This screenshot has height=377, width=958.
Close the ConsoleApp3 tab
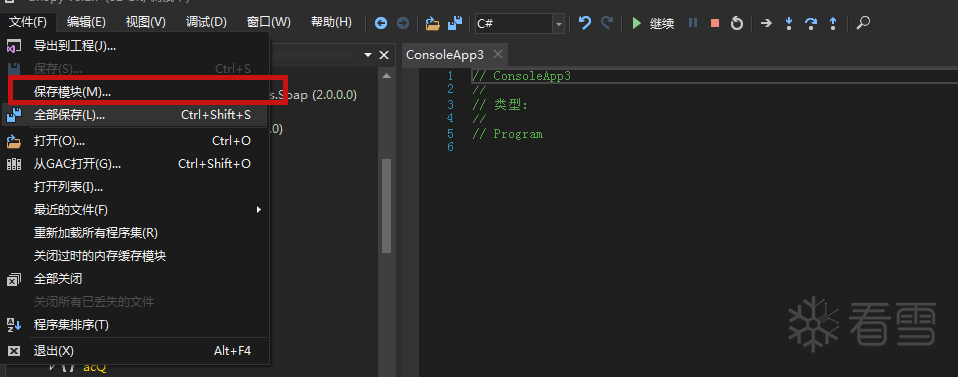coord(498,54)
